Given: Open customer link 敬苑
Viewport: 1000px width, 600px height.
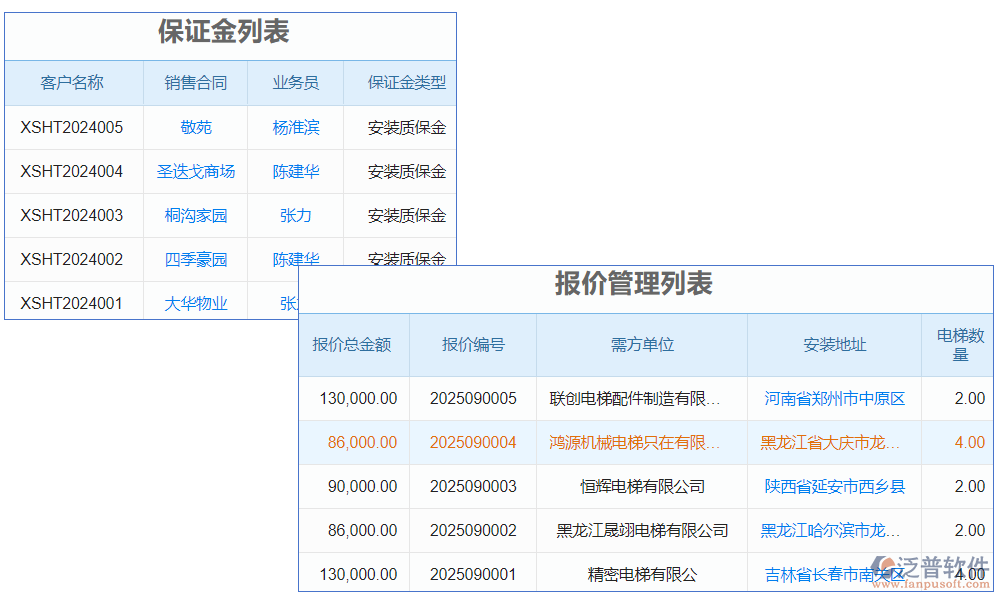Looking at the screenshot, I should tap(194, 127).
